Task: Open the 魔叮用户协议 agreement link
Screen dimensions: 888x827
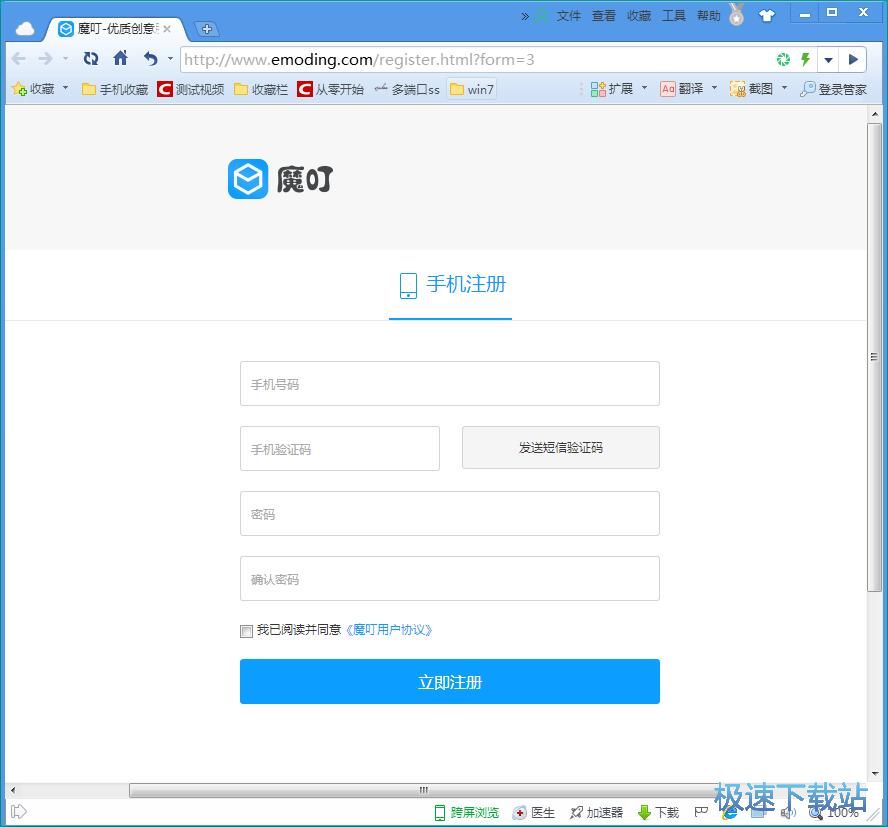Action: (x=389, y=630)
